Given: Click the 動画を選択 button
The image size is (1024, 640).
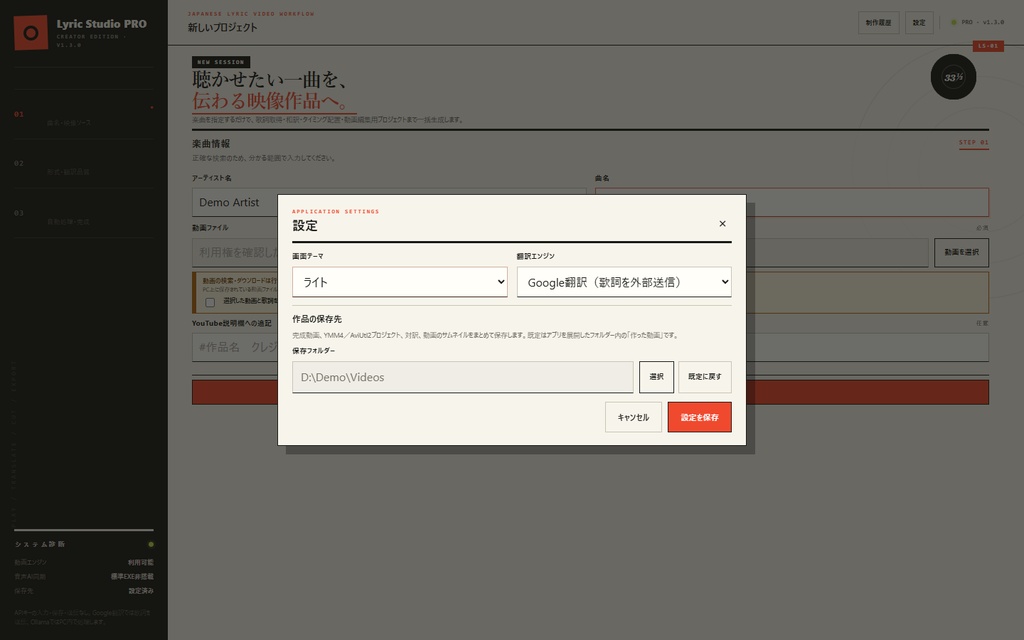Looking at the screenshot, I should (961, 253).
